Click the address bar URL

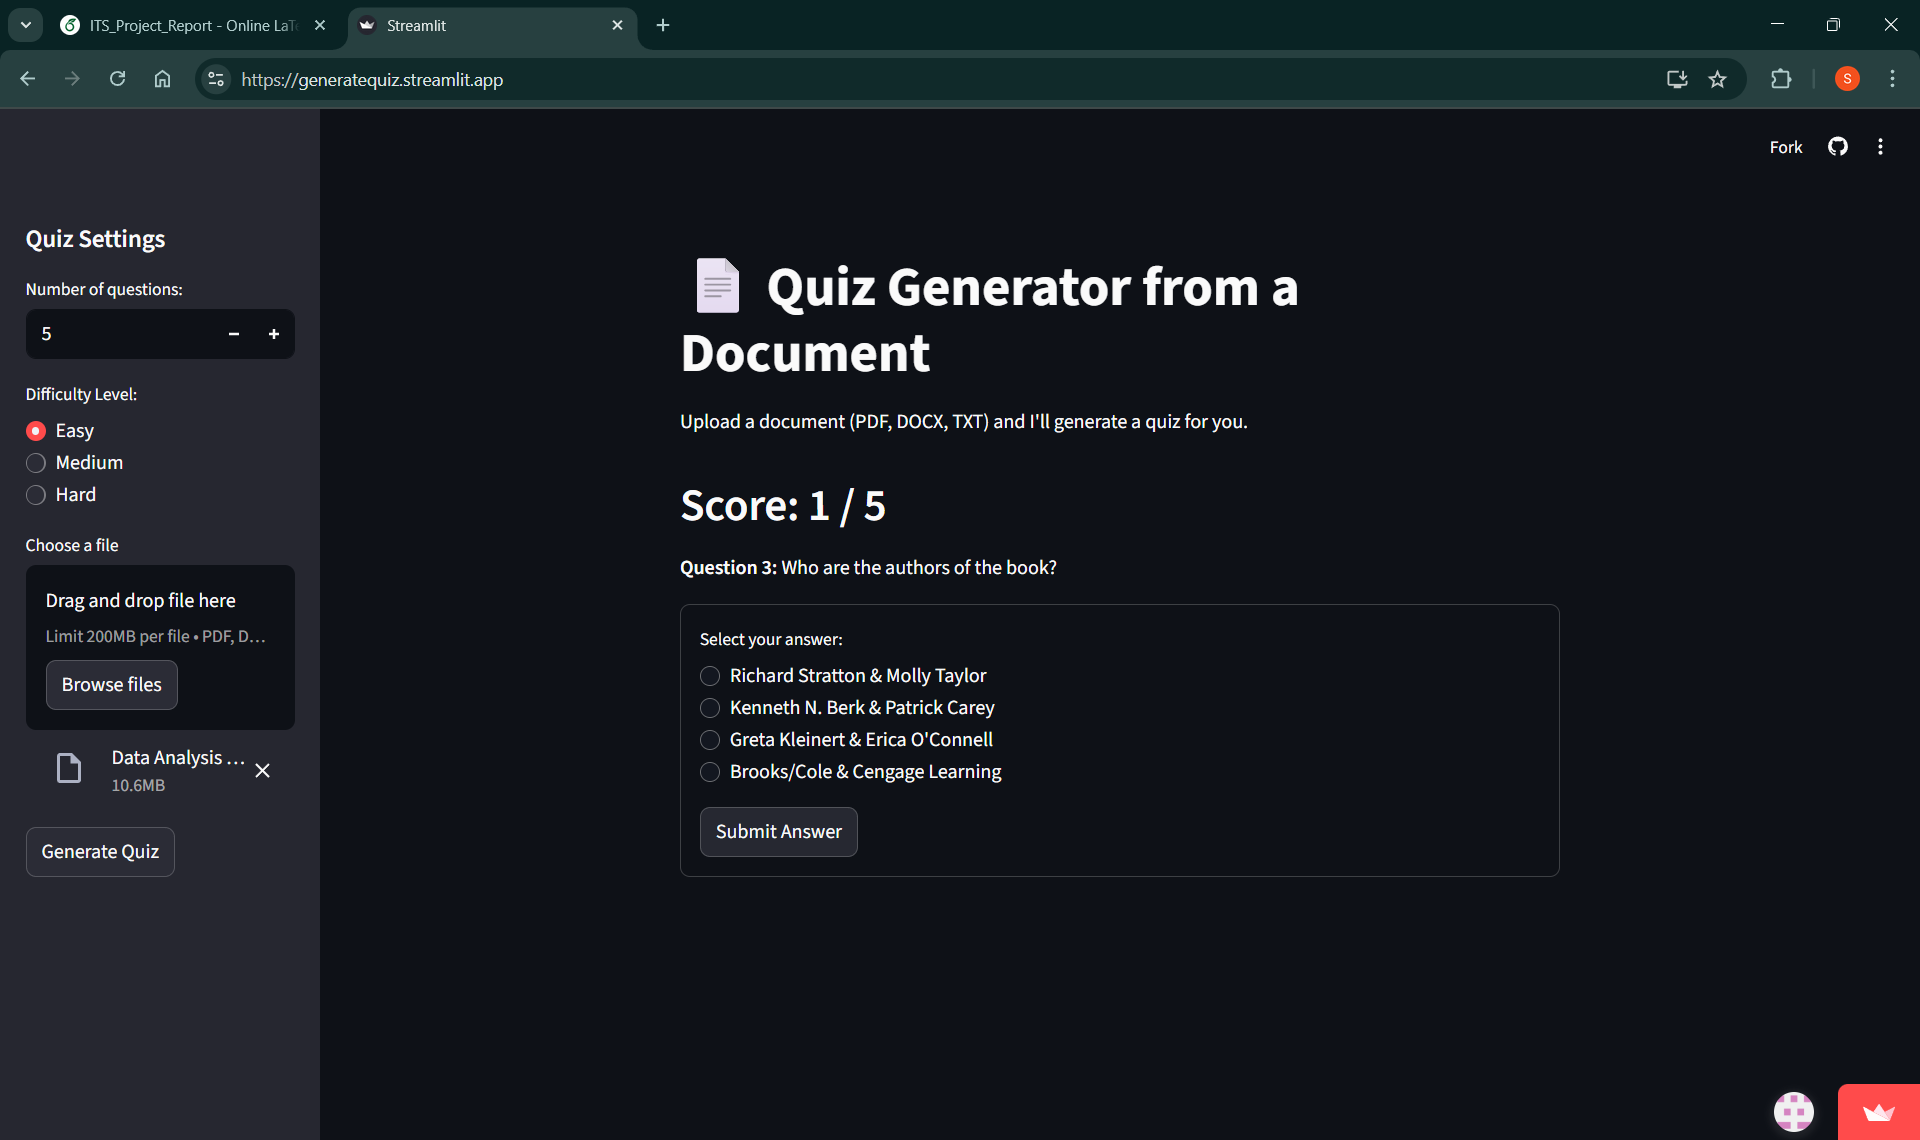372,79
